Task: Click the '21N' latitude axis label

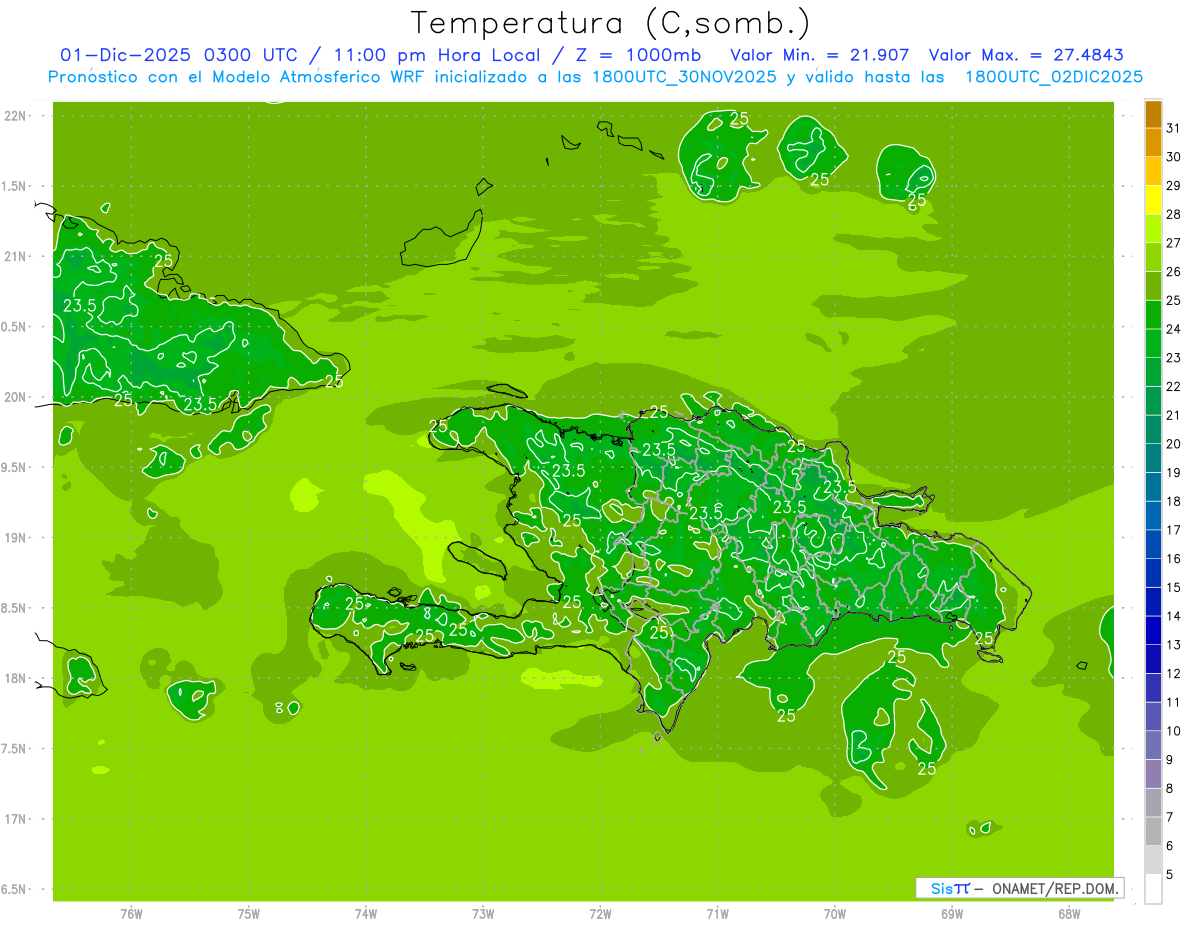Action: point(15,256)
